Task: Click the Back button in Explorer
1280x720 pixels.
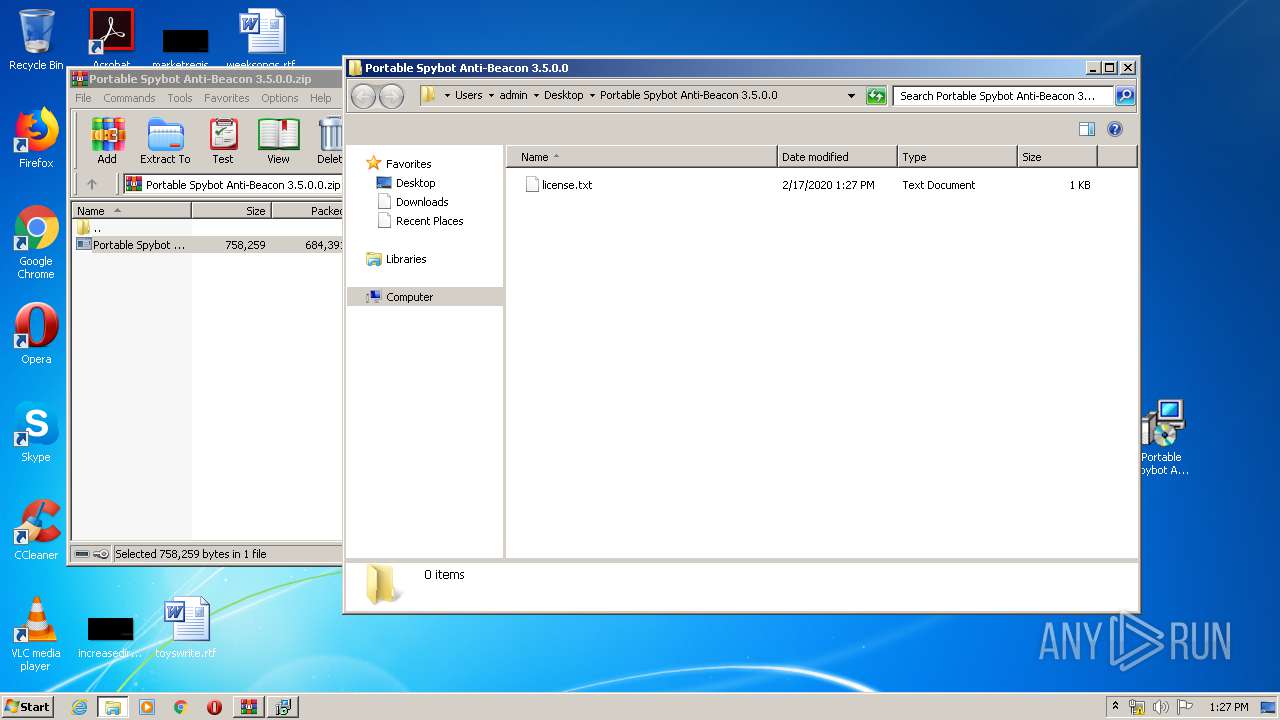Action: click(x=364, y=96)
